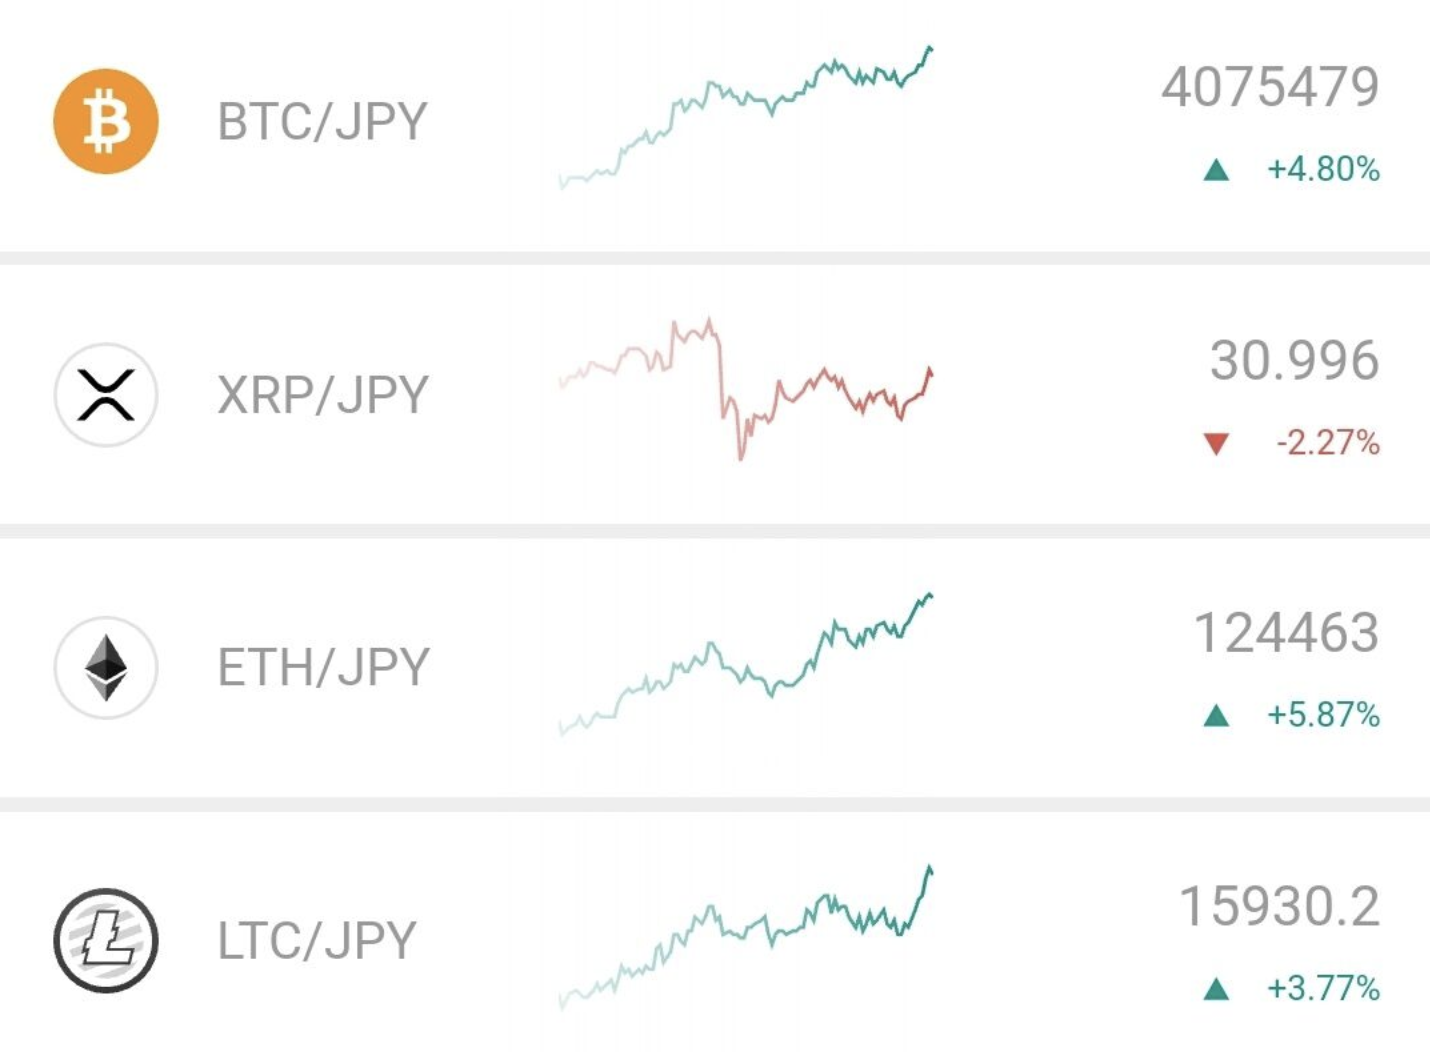Open the XRP/JPY pair label
1430x1052 pixels.
(323, 395)
